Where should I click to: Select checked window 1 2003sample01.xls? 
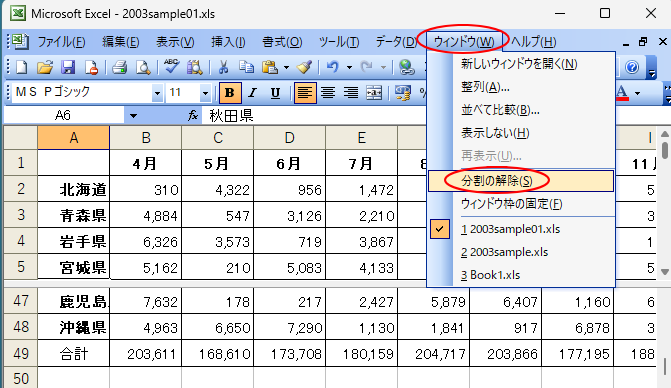521,229
